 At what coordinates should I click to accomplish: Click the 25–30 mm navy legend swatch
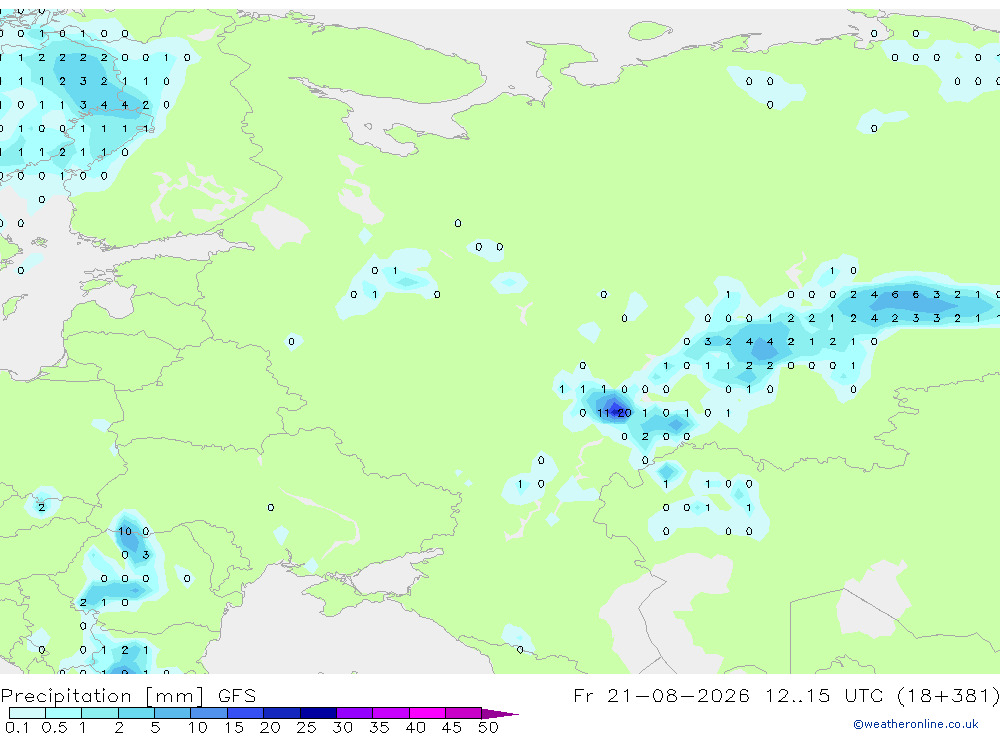pos(318,713)
